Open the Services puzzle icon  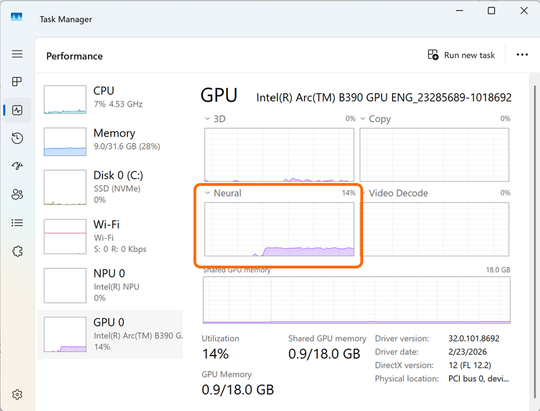coord(17,251)
